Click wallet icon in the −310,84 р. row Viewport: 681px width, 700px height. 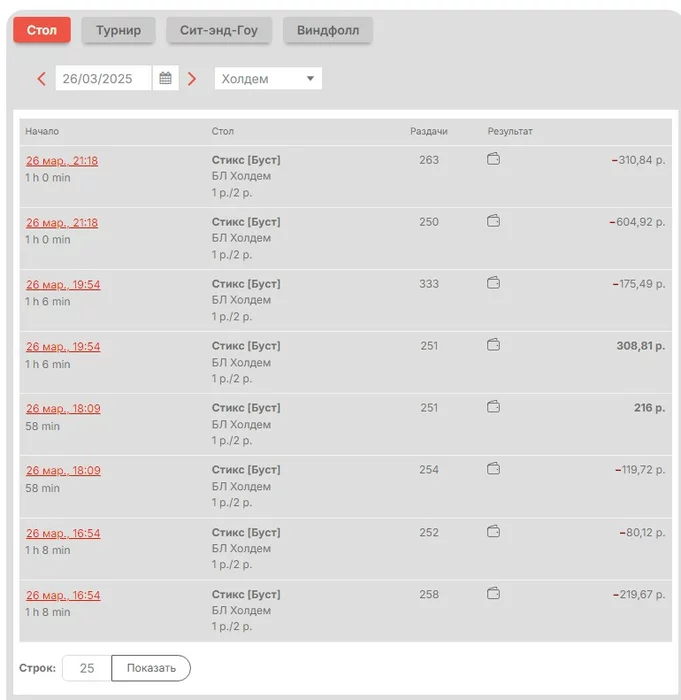point(493,160)
